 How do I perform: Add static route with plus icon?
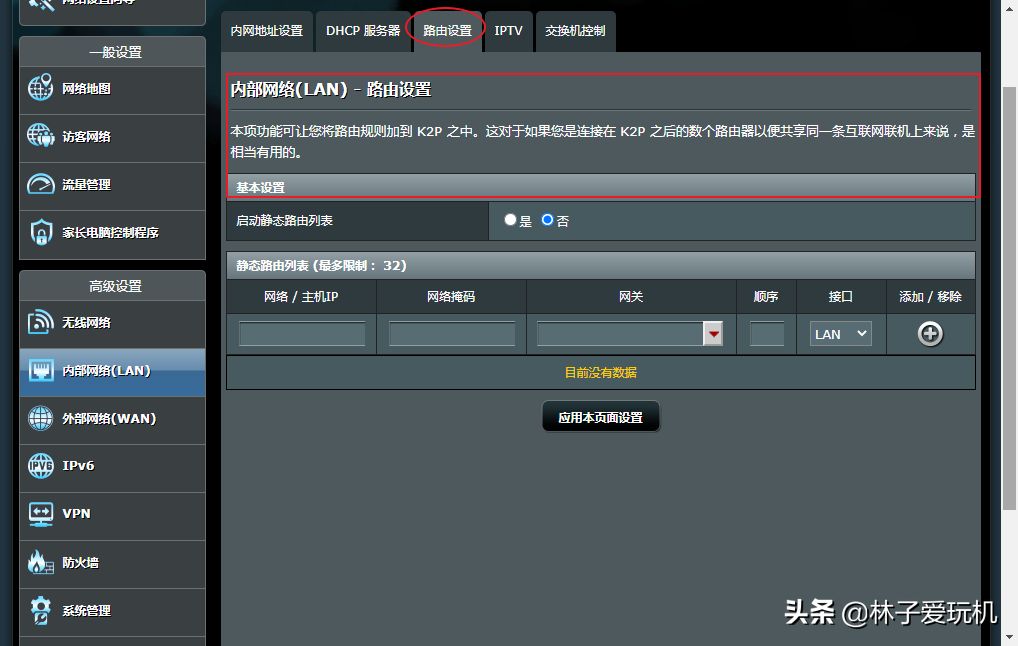[930, 334]
